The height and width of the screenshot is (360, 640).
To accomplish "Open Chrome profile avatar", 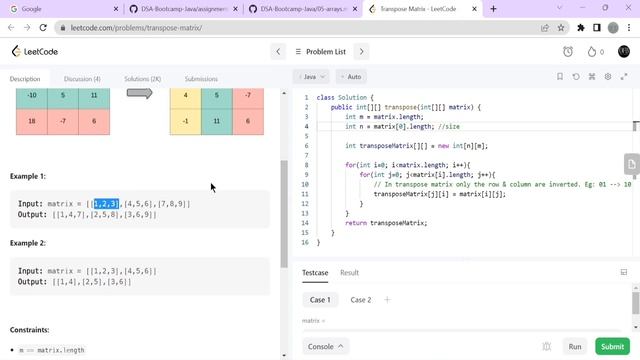I will [x=613, y=28].
